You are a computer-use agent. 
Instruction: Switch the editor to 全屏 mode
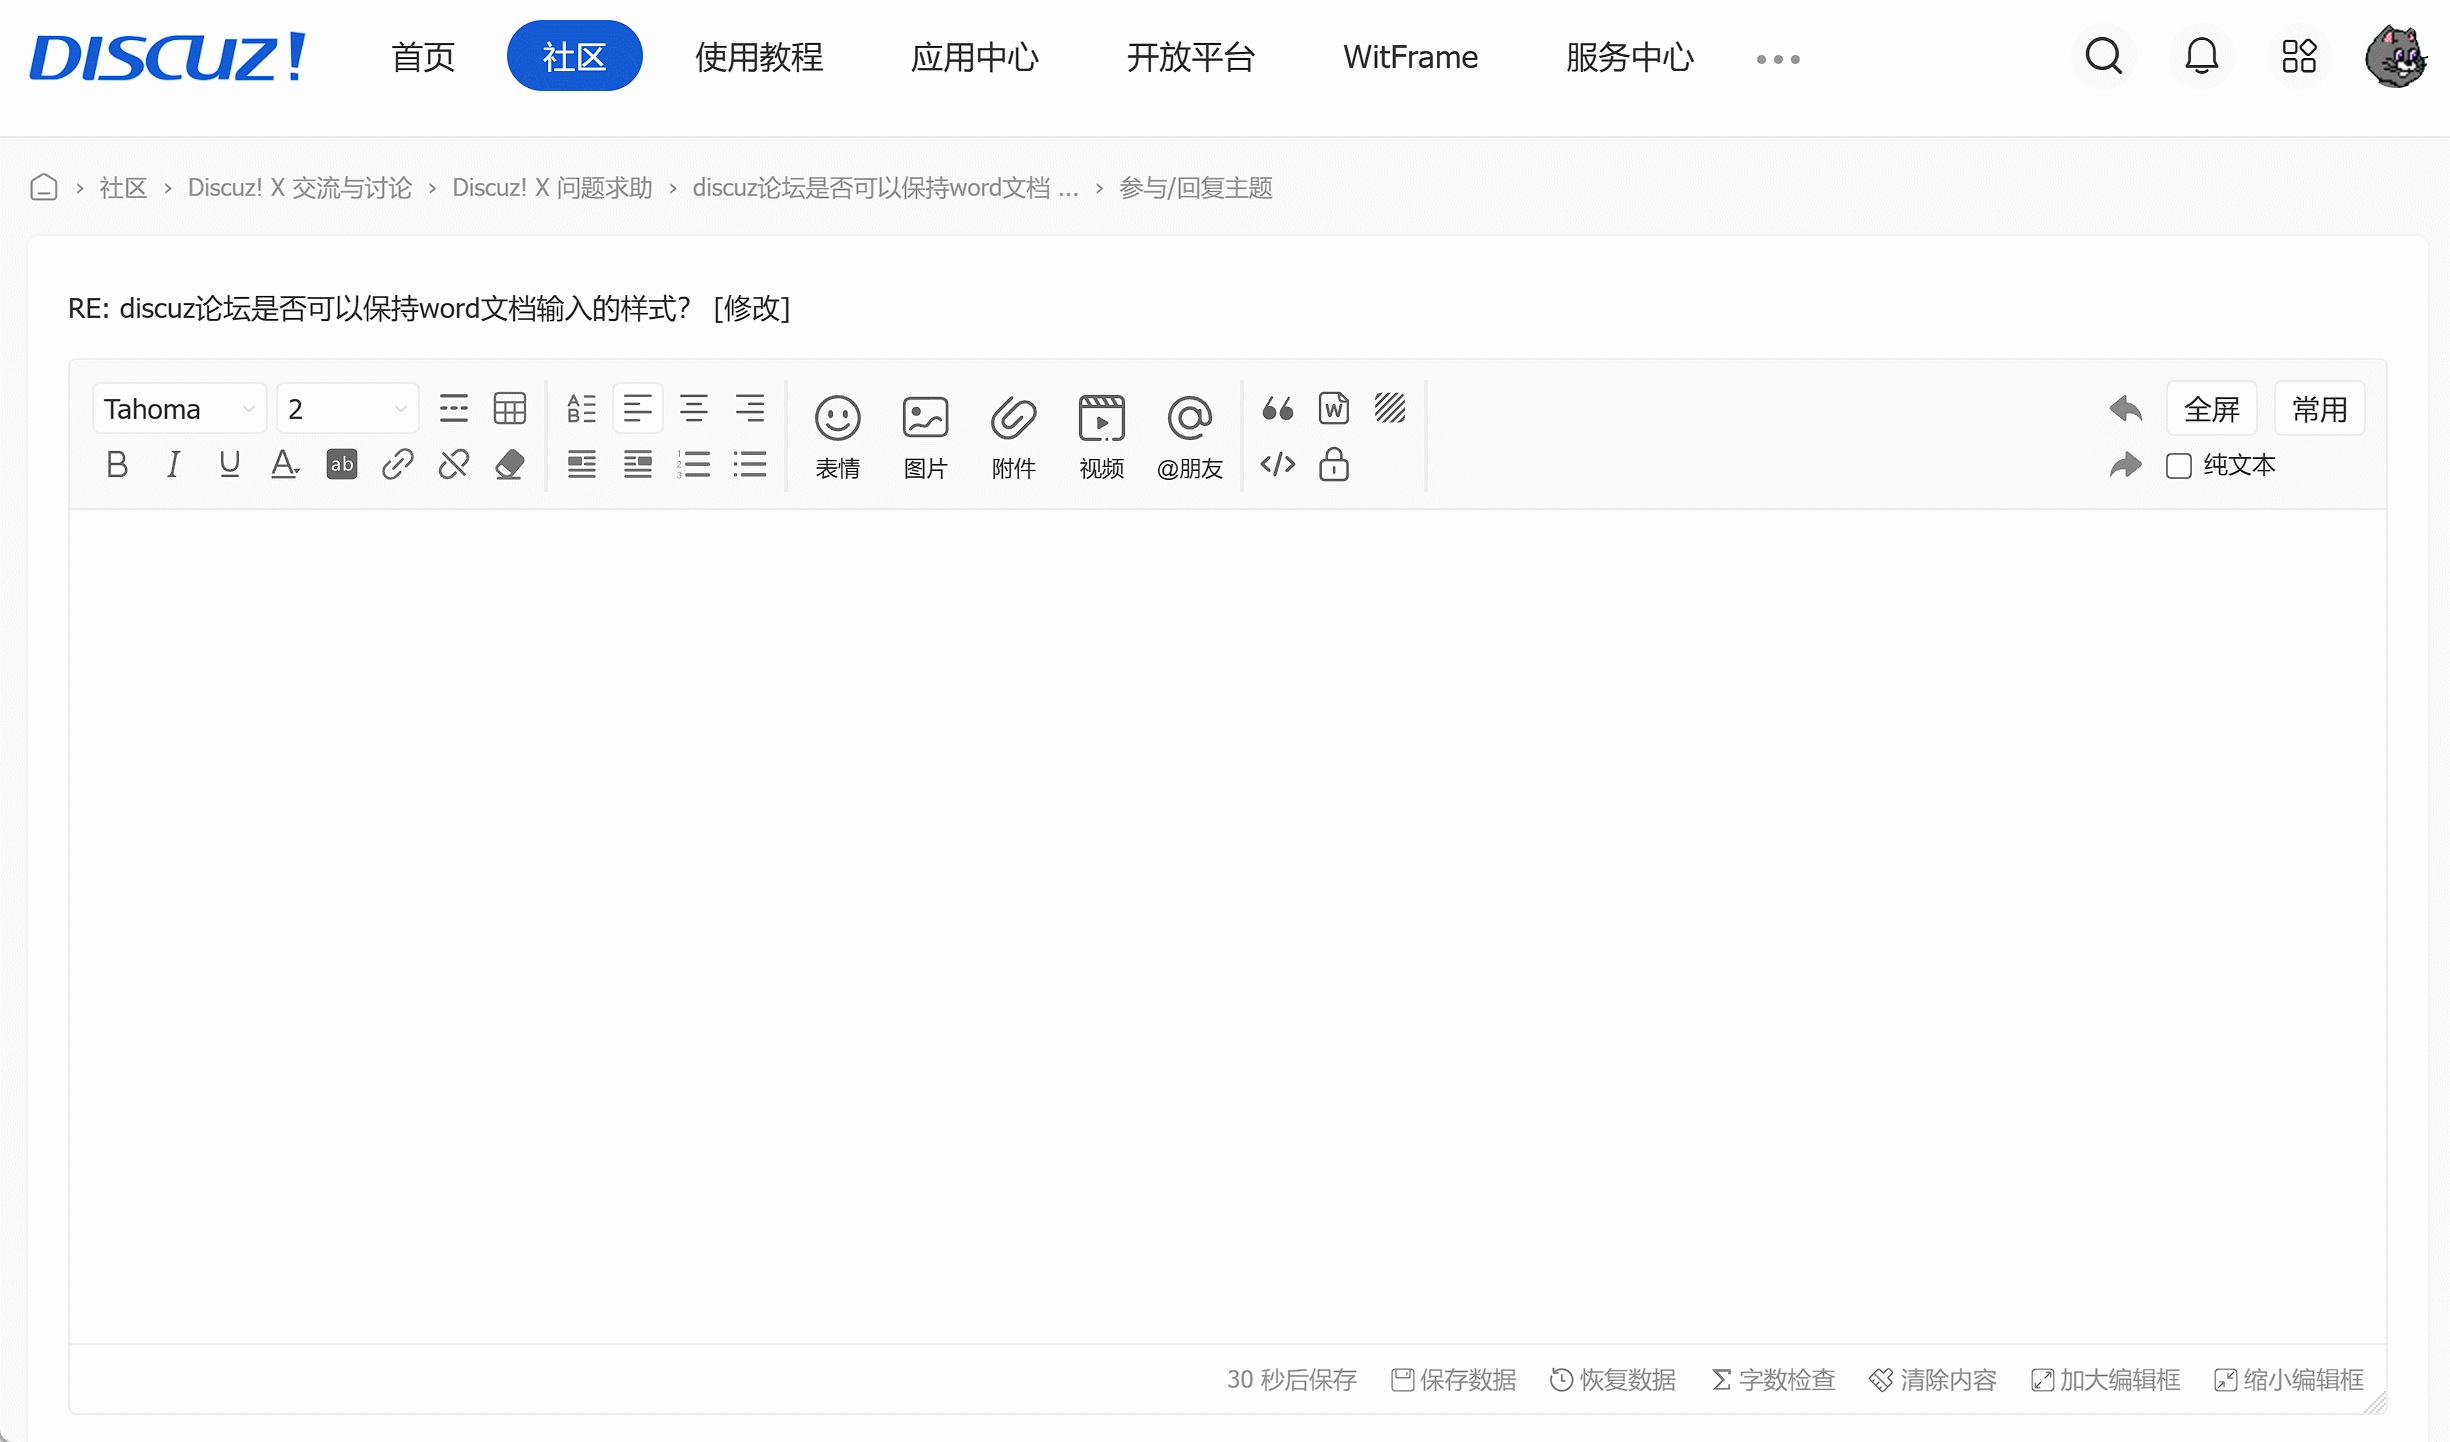pyautogui.click(x=2211, y=409)
